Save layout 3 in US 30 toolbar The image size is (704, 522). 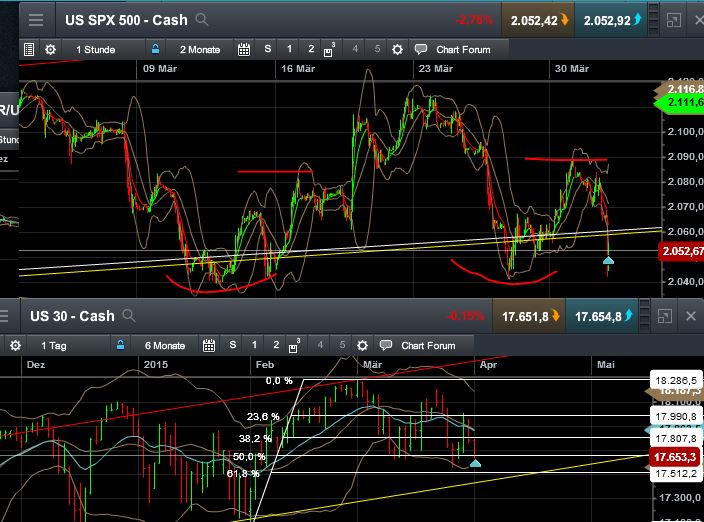pos(294,346)
